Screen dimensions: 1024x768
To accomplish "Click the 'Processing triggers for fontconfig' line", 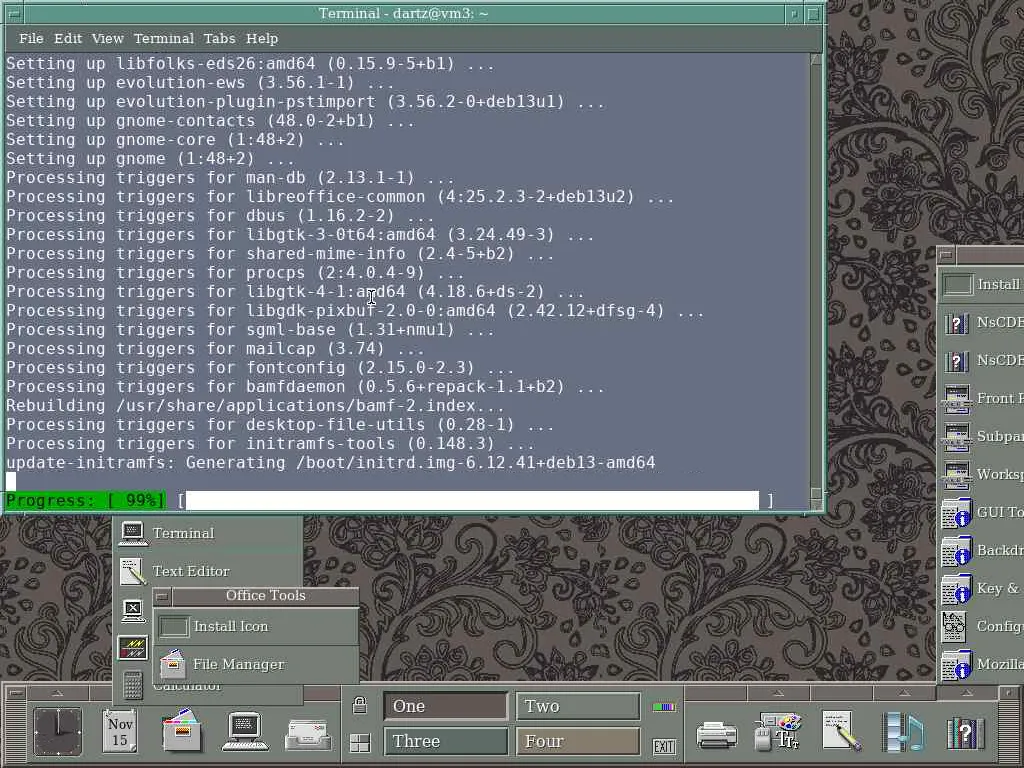I will pos(260,368).
